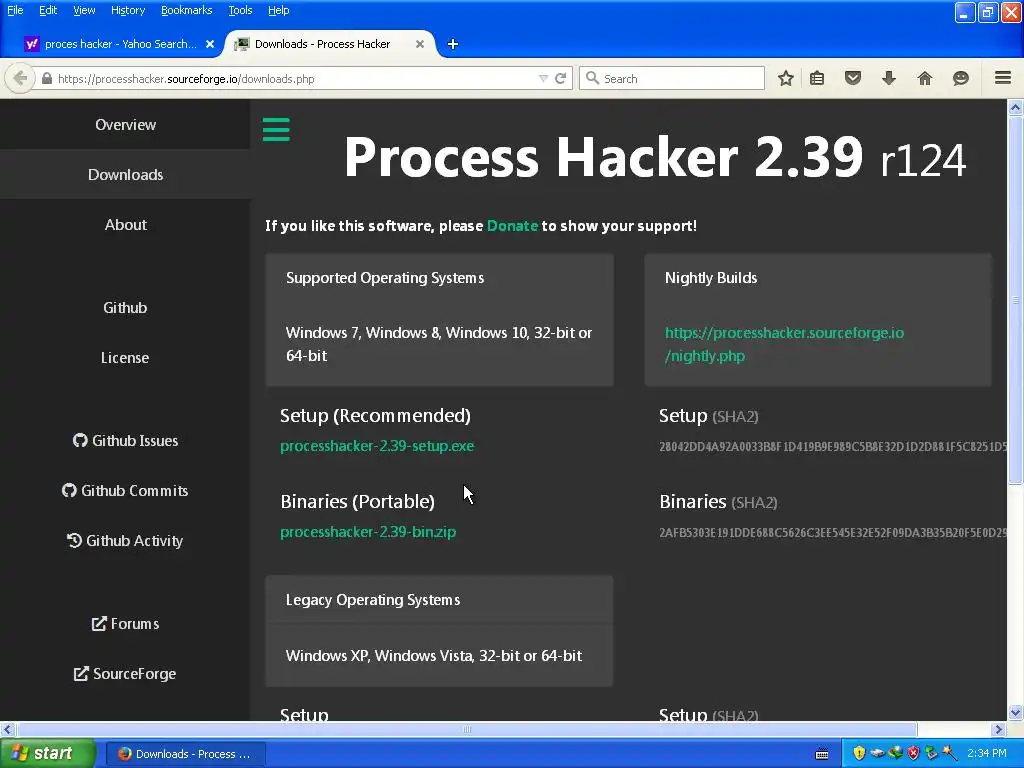Open the bookmarks list icon
The image size is (1024, 768).
pos(817,78)
